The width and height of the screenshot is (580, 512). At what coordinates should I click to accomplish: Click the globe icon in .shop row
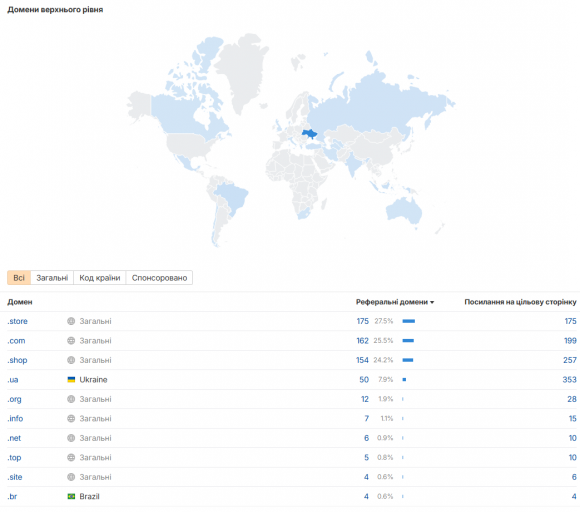(x=71, y=360)
